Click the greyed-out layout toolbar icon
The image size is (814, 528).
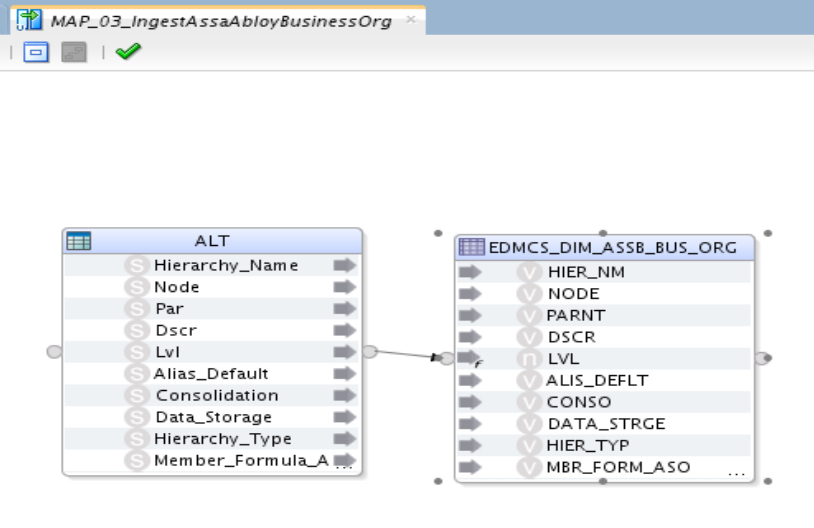pos(74,52)
